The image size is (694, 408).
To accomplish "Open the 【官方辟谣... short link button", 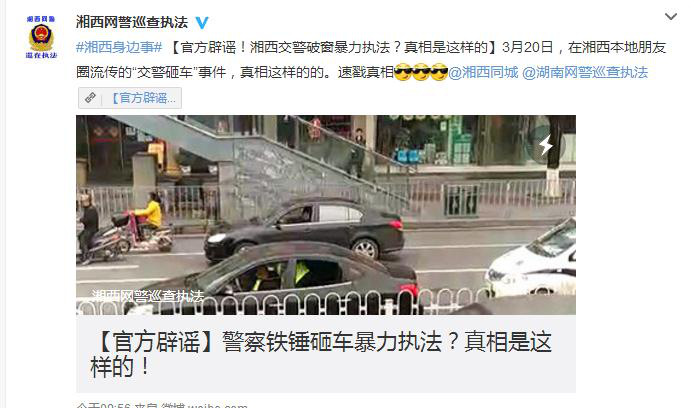I will pos(130,98).
